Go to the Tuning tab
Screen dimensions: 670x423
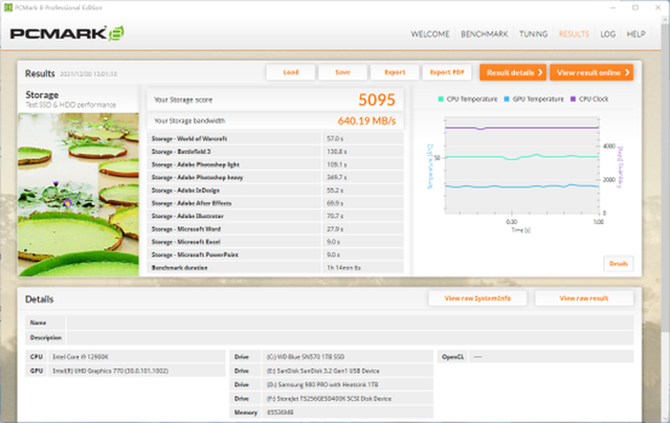coord(533,34)
